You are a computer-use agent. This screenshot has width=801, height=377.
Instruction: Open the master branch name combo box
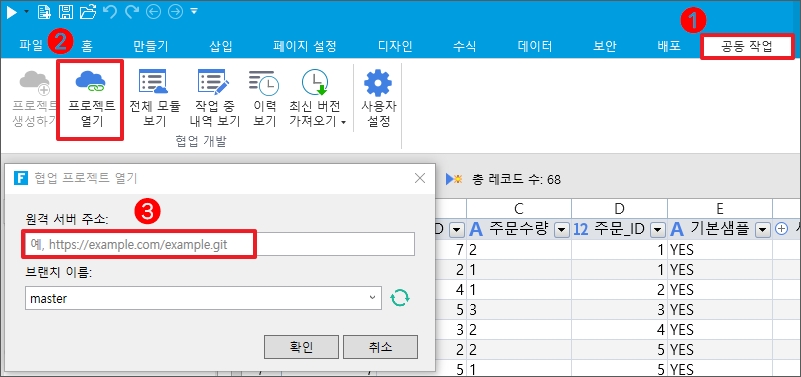pos(203,298)
